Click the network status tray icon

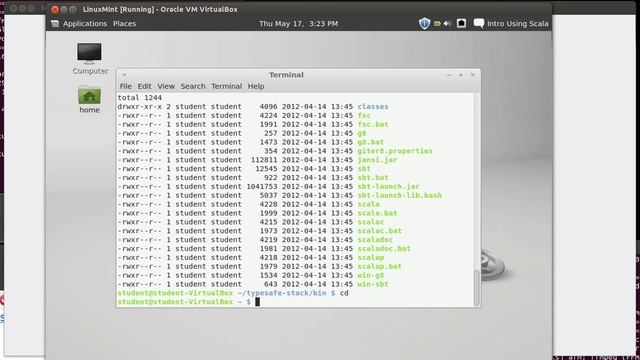pos(461,23)
